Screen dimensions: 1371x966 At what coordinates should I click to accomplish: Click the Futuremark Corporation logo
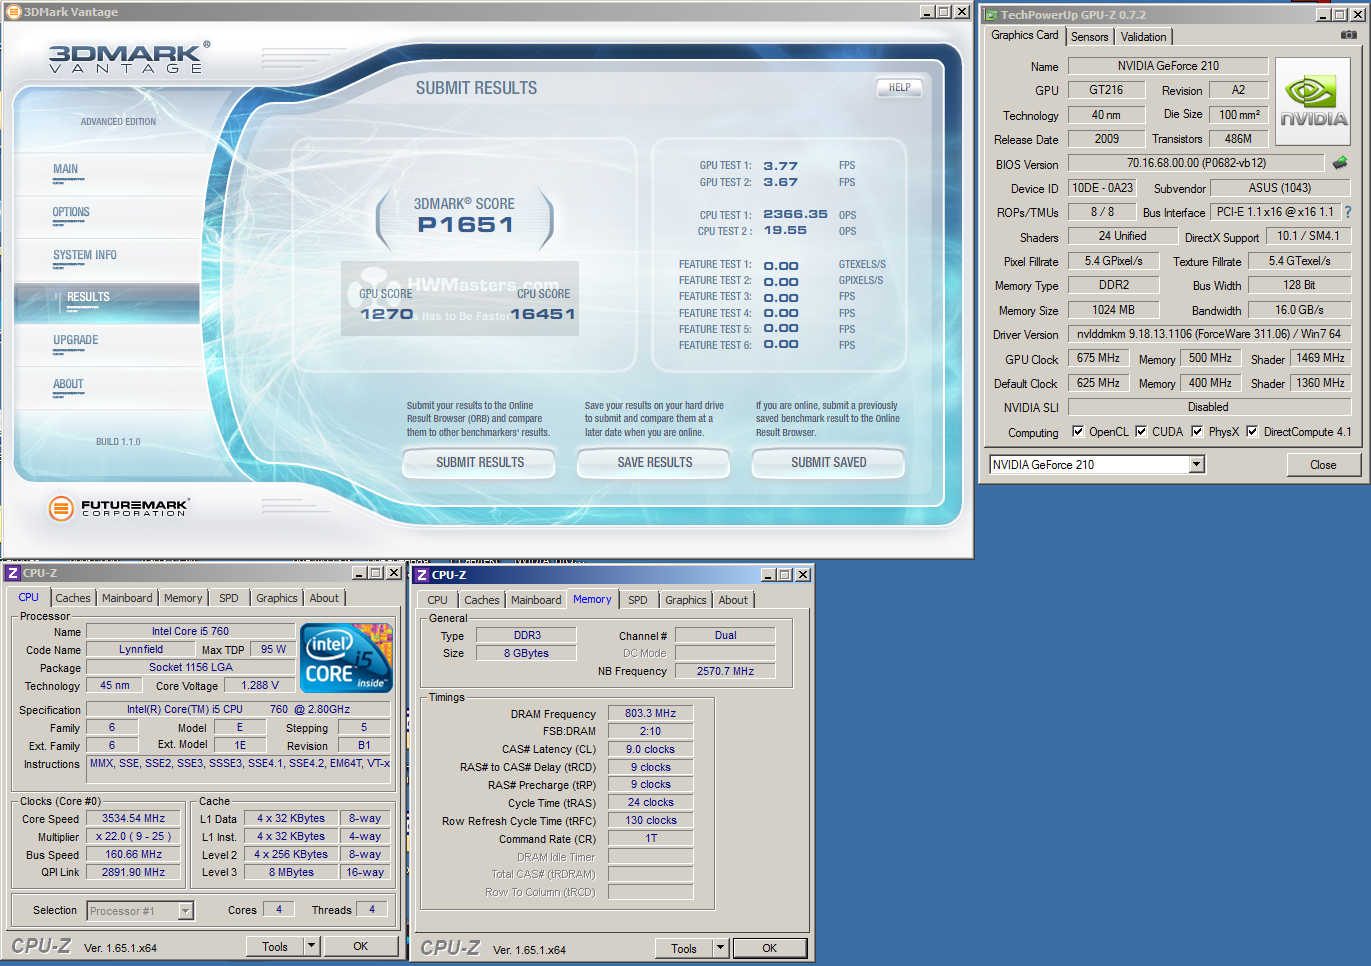click(x=118, y=508)
